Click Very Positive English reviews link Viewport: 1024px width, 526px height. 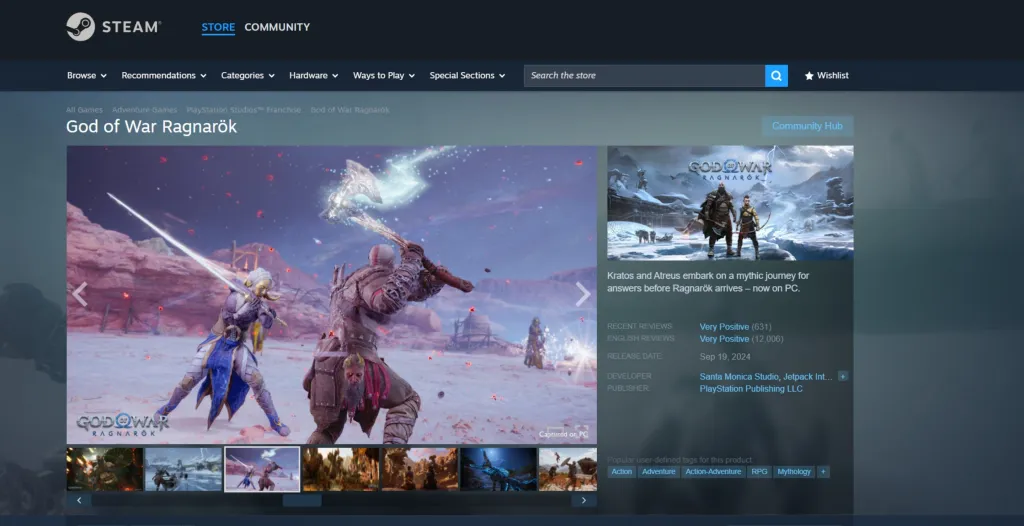tap(724, 339)
